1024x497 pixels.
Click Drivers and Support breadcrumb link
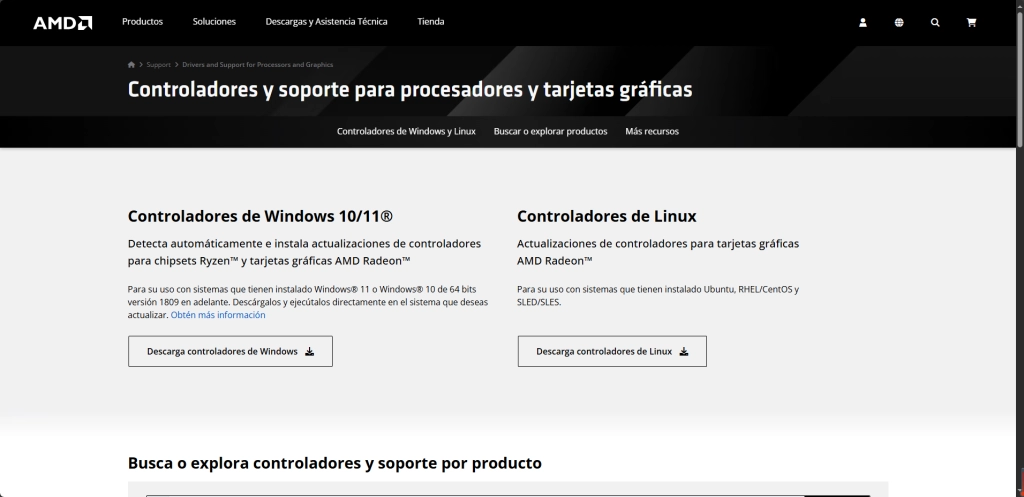point(257,65)
